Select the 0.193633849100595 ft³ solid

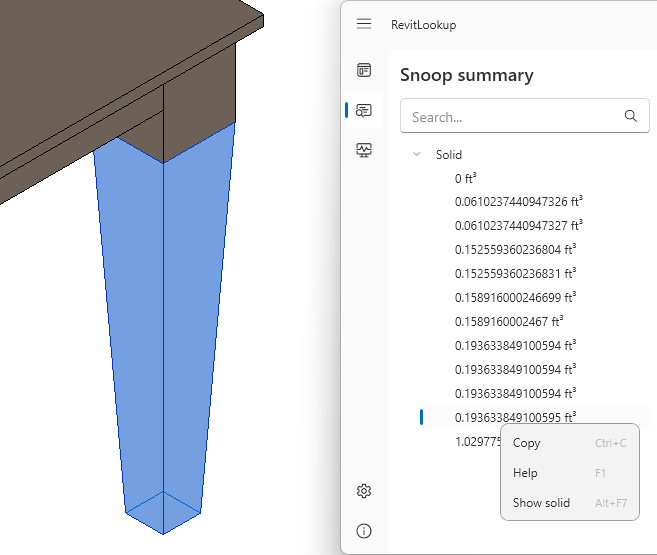pos(514,417)
